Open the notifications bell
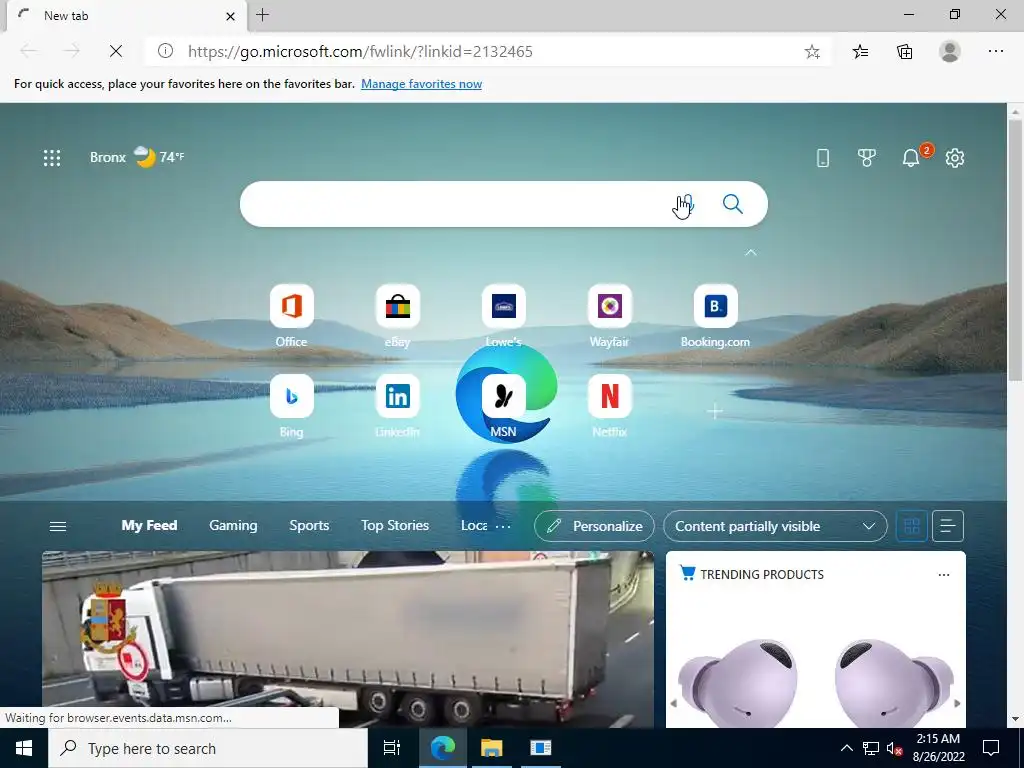 pos(910,158)
